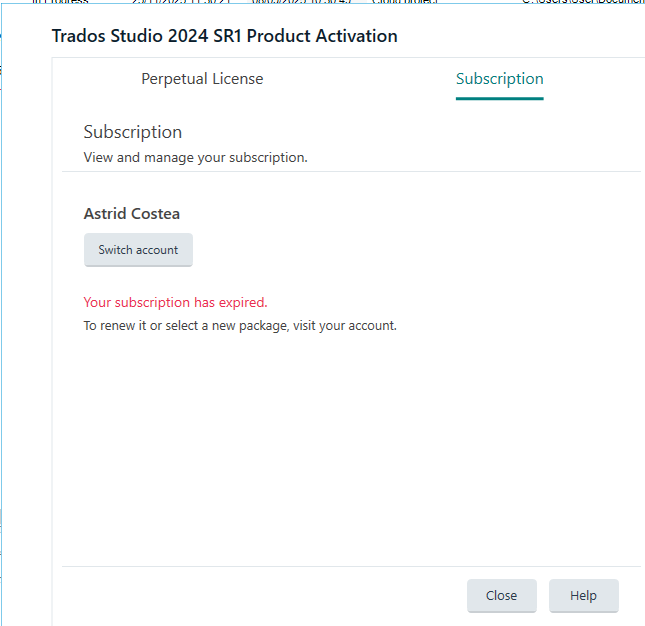Viewport: 645px width, 626px height.
Task: Close the Product Activation dialog
Action: [501, 596]
